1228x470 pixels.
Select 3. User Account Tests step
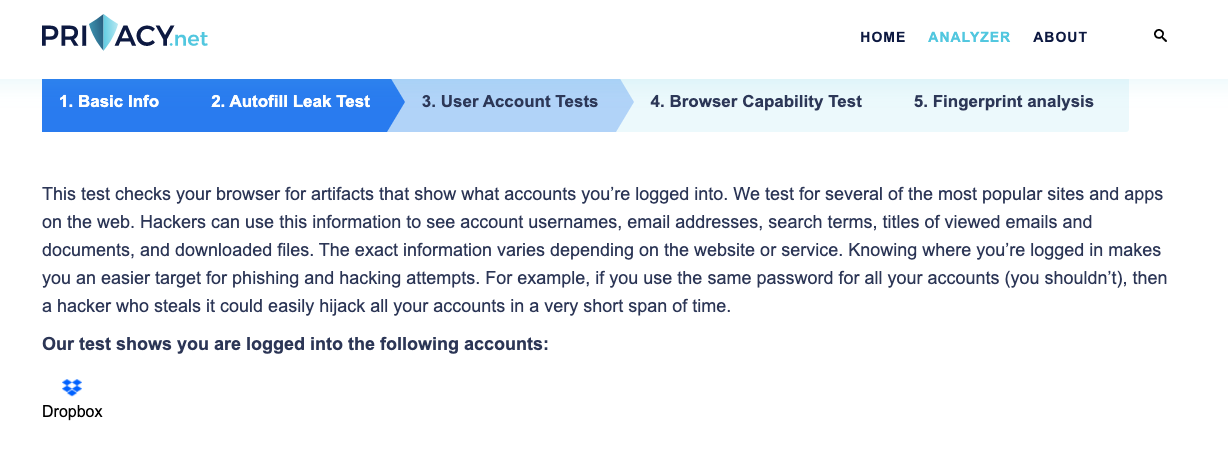tap(509, 101)
